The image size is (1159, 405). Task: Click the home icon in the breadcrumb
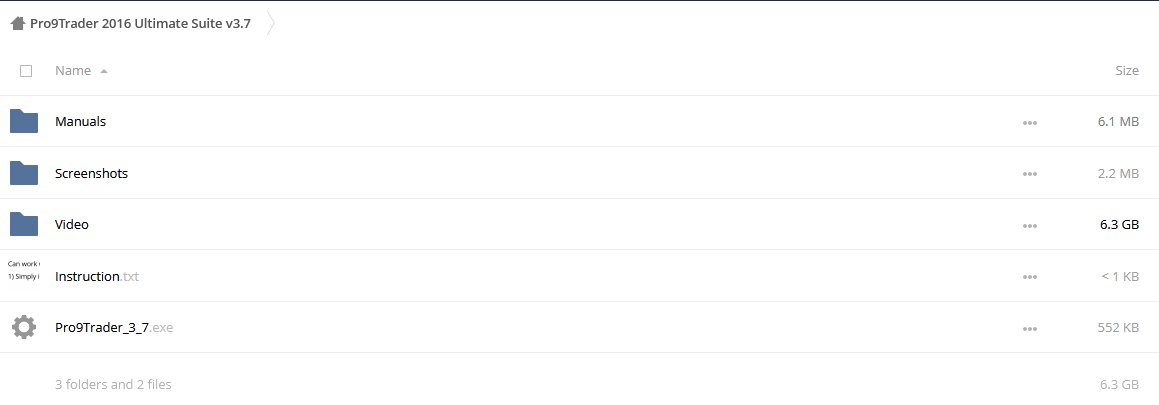(18, 24)
